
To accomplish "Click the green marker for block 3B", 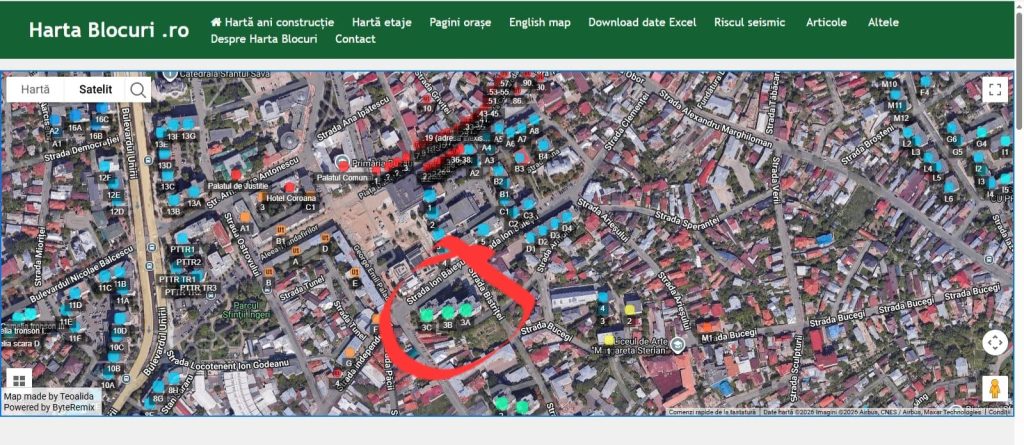I will (448, 312).
